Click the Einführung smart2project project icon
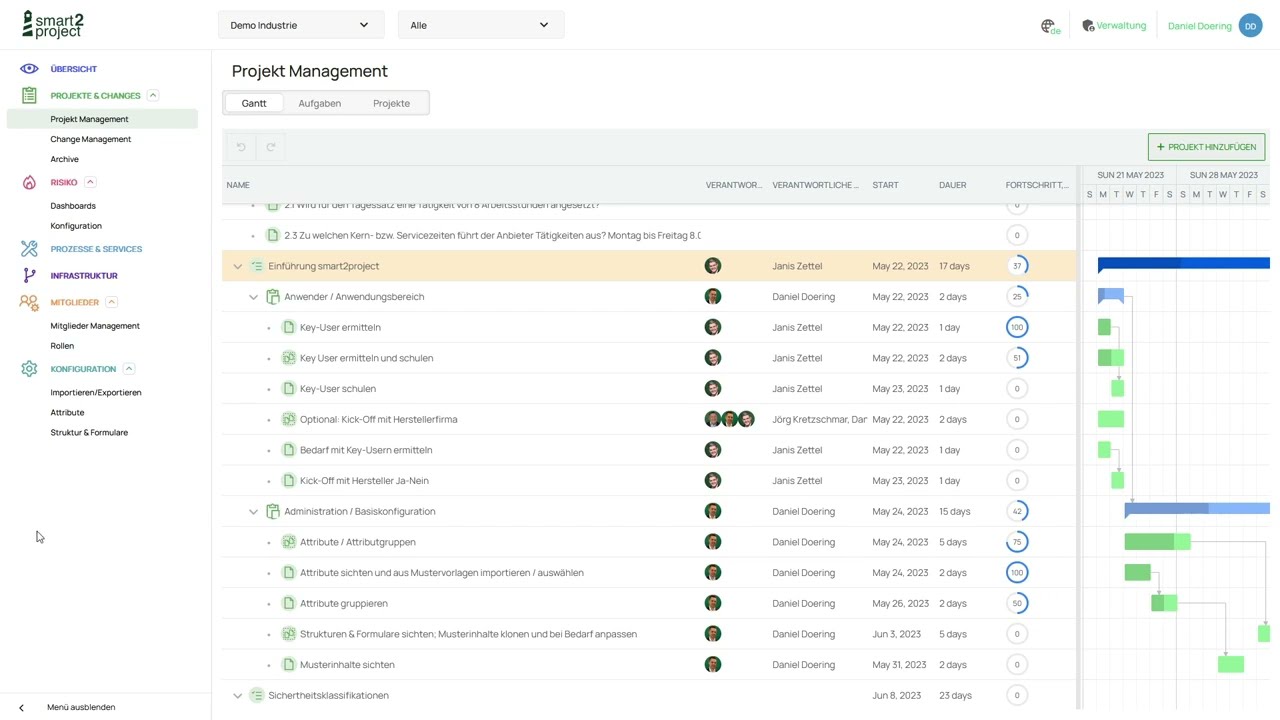The width and height of the screenshot is (1280, 720). click(257, 266)
